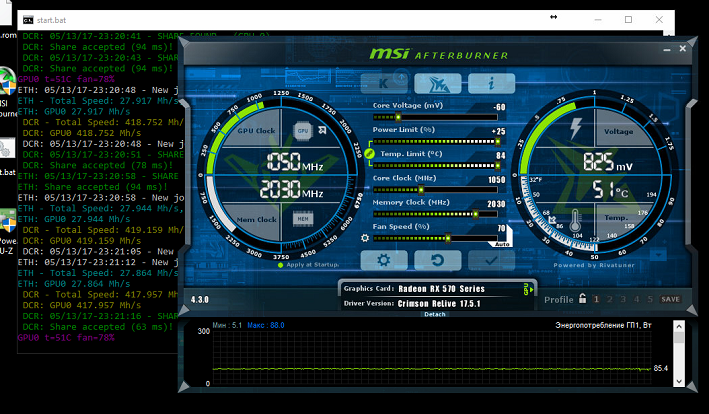This screenshot has width=709, height=414.
Task: Click the Detach monitoring panel tab
Action: coord(435,314)
